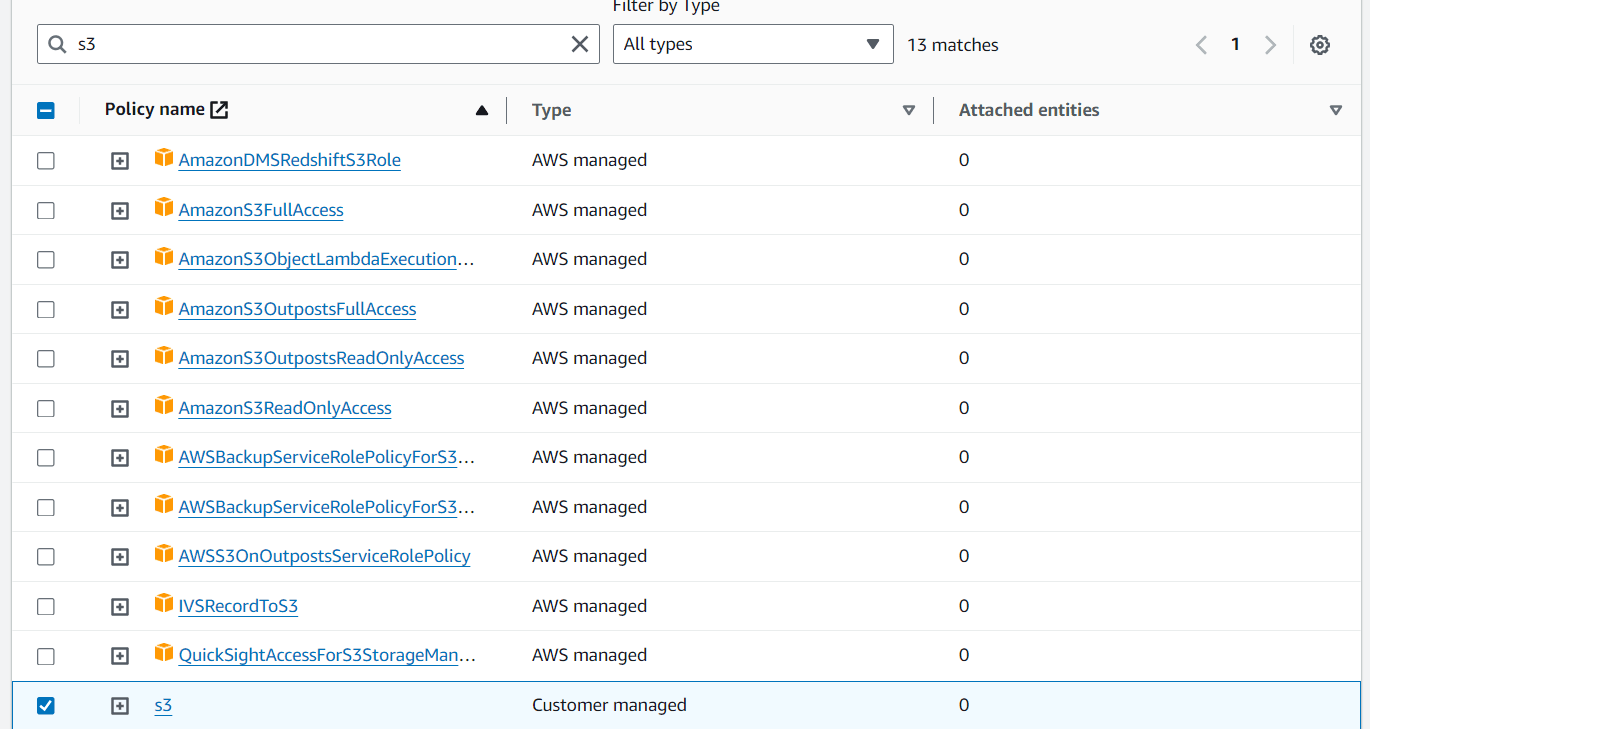The width and height of the screenshot is (1600, 729).
Task: Toggle the select-all policies header checkbox
Action: (46, 111)
